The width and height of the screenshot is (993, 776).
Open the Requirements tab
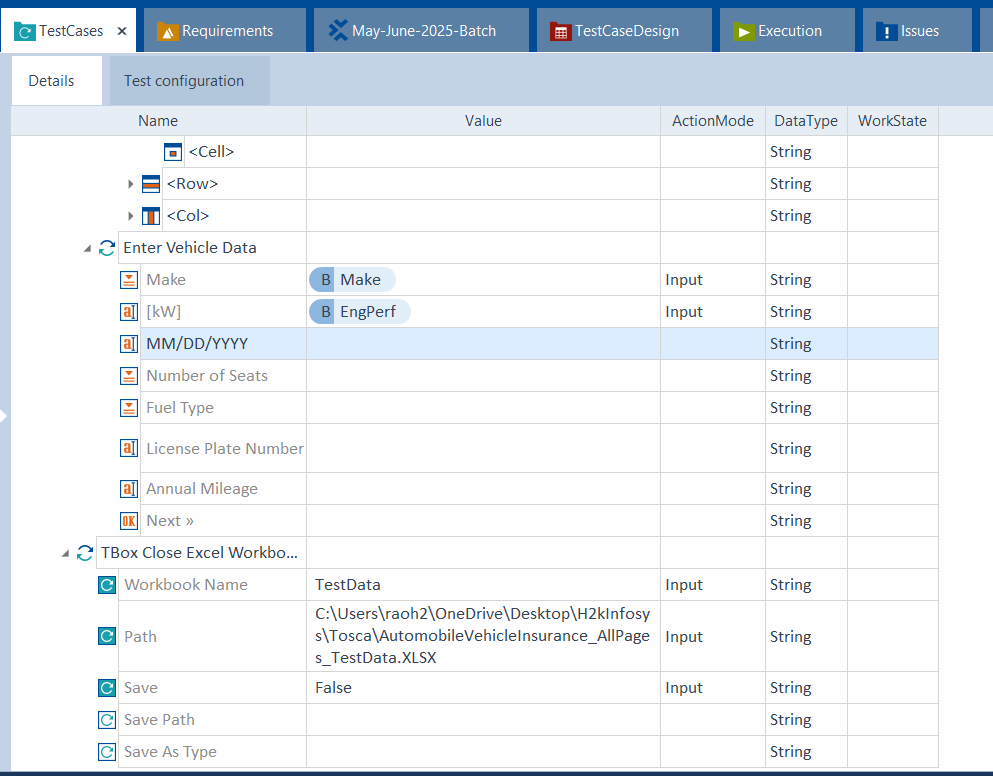[227, 31]
